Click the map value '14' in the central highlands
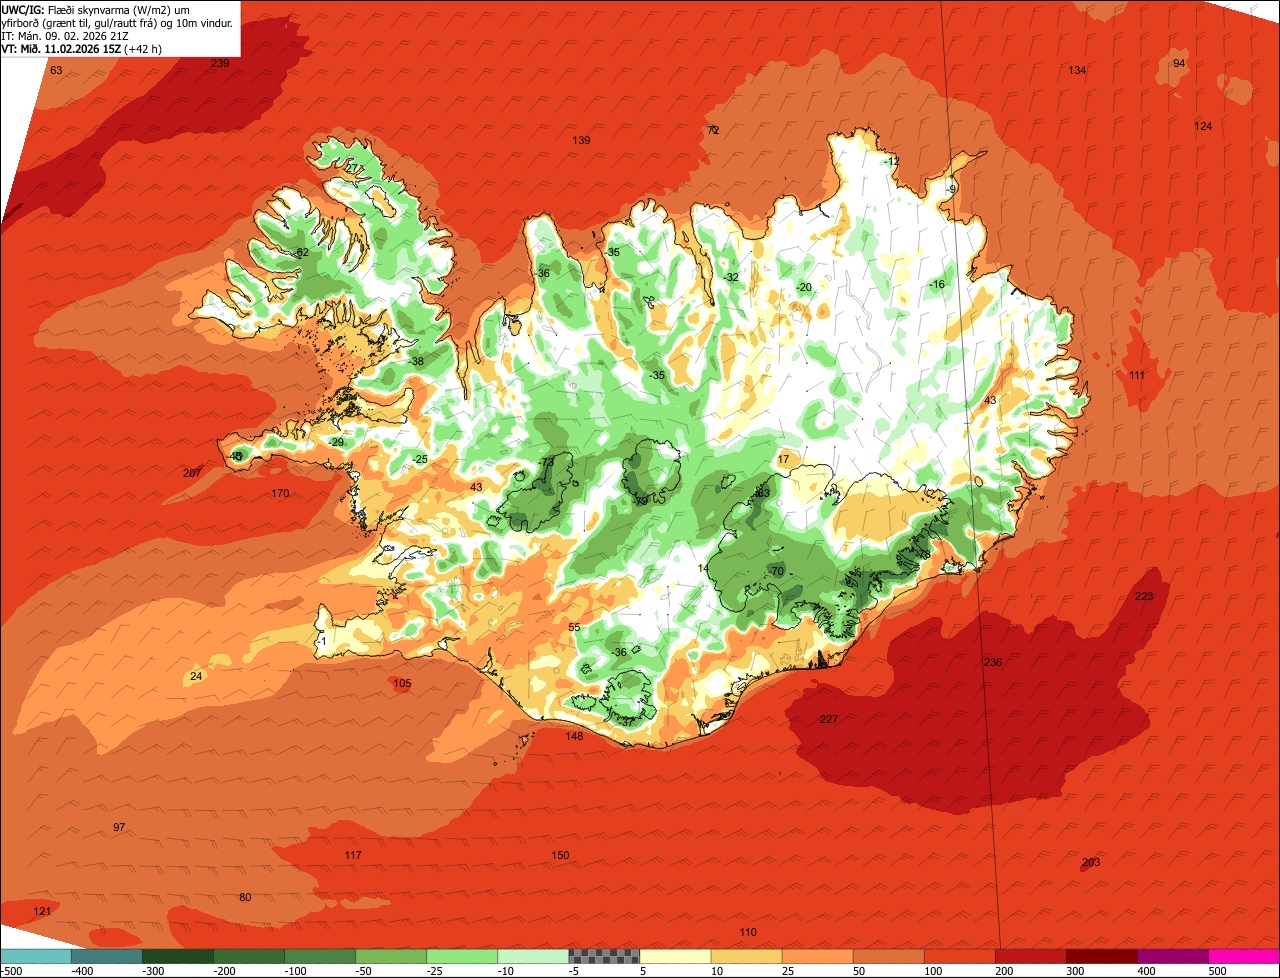Viewport: 1280px width, 978px height. click(x=703, y=568)
